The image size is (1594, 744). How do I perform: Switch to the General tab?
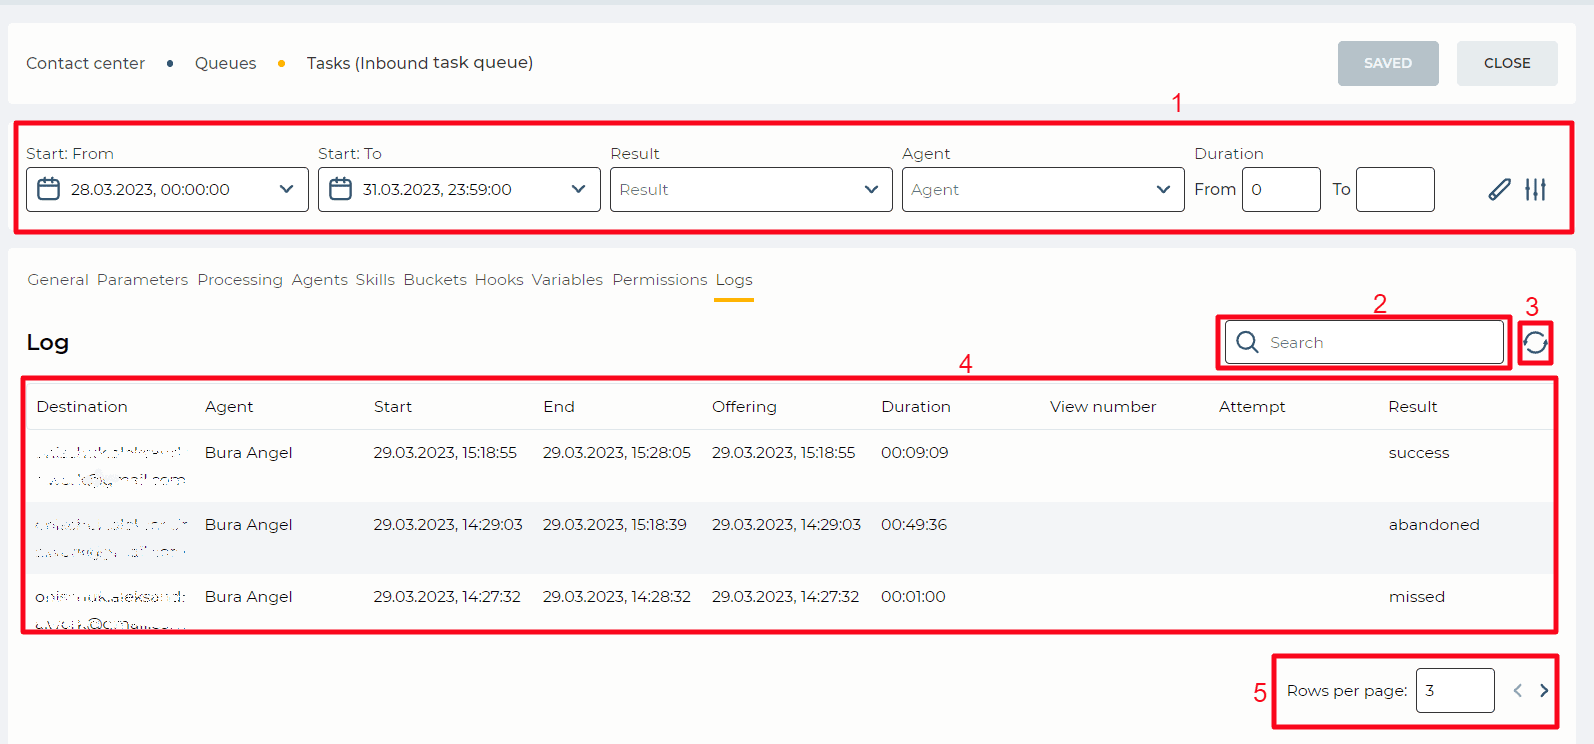coord(58,280)
